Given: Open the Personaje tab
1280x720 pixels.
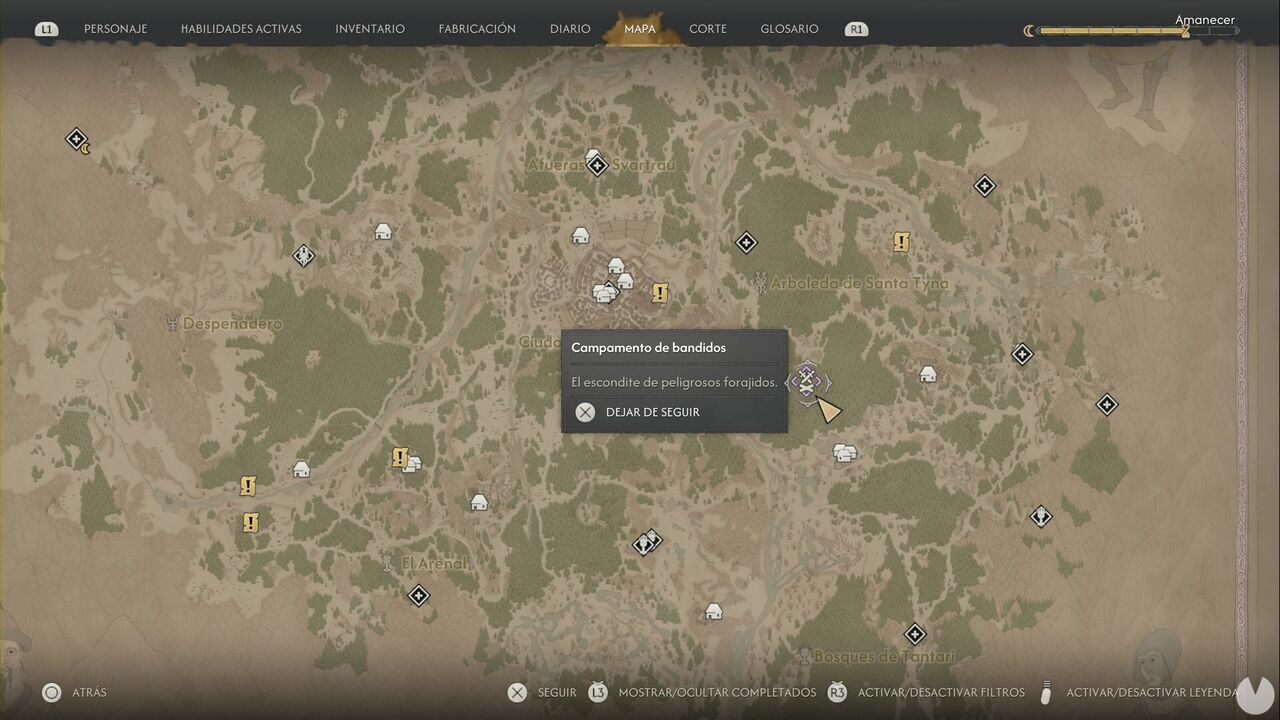Looking at the screenshot, I should 115,29.
